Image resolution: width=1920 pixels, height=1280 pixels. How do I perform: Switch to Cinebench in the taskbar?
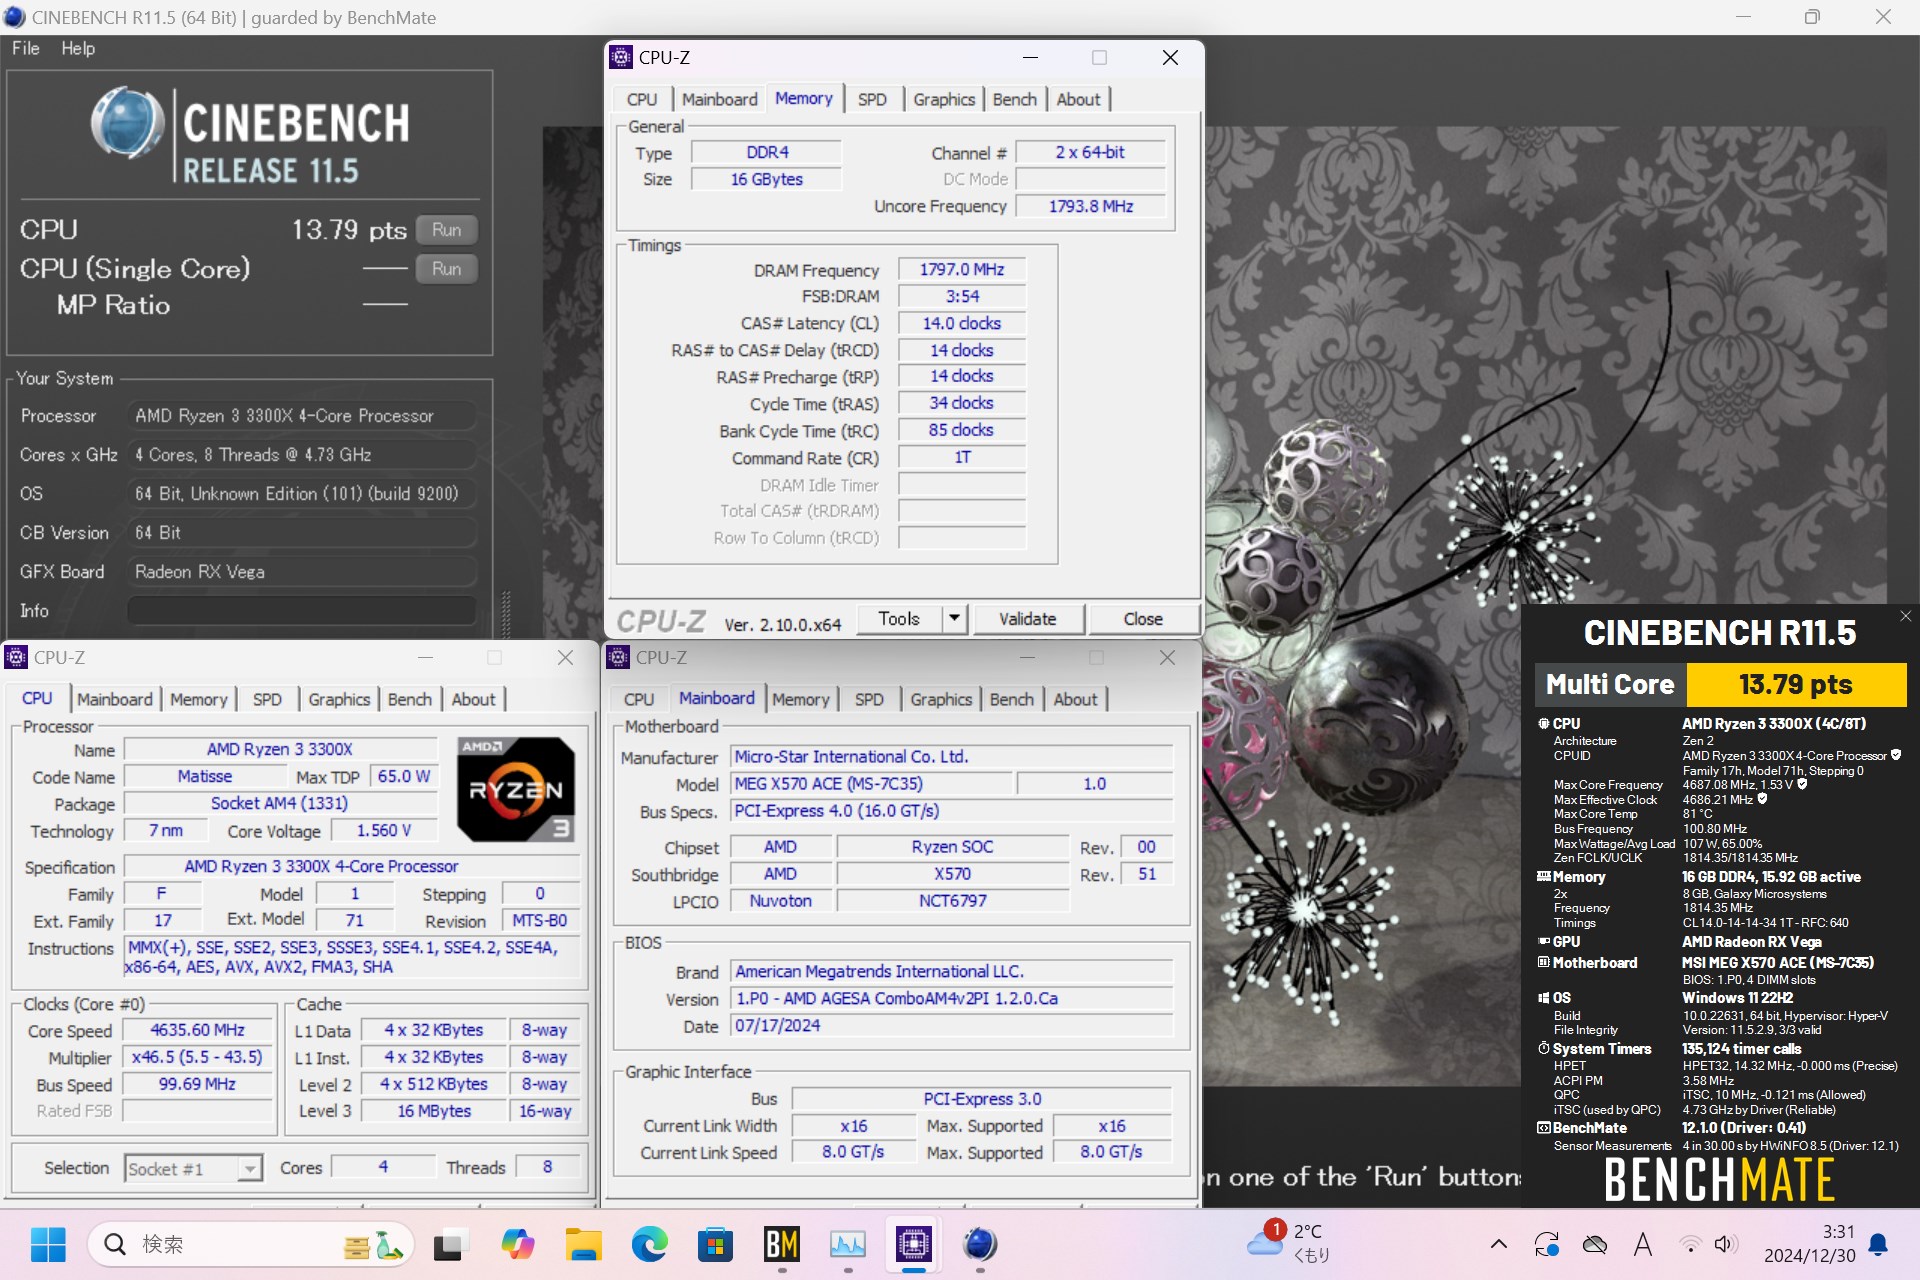pyautogui.click(x=979, y=1244)
